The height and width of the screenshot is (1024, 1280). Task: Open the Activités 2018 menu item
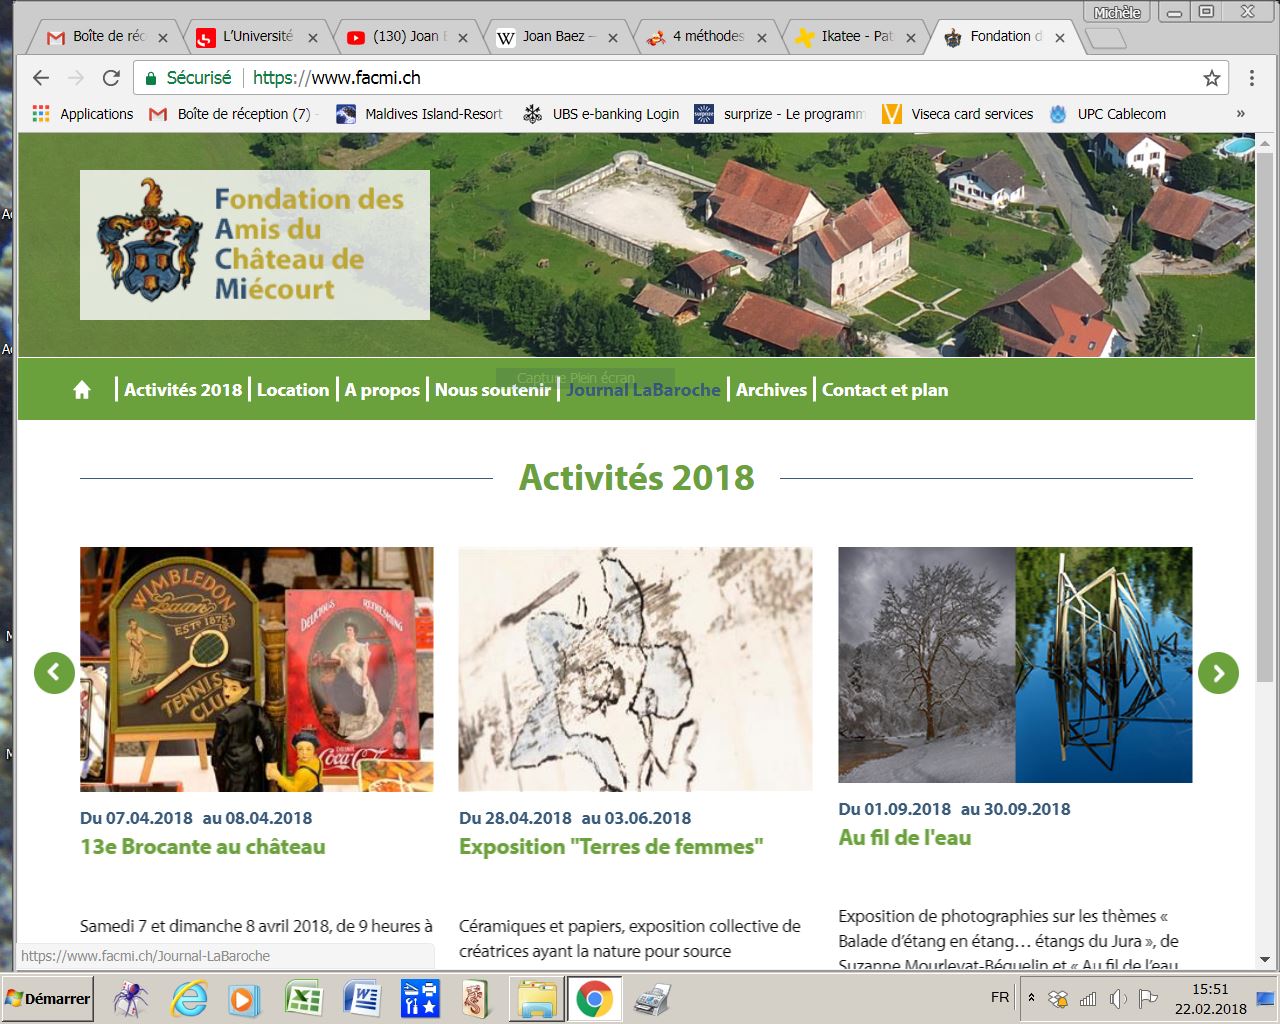point(183,390)
